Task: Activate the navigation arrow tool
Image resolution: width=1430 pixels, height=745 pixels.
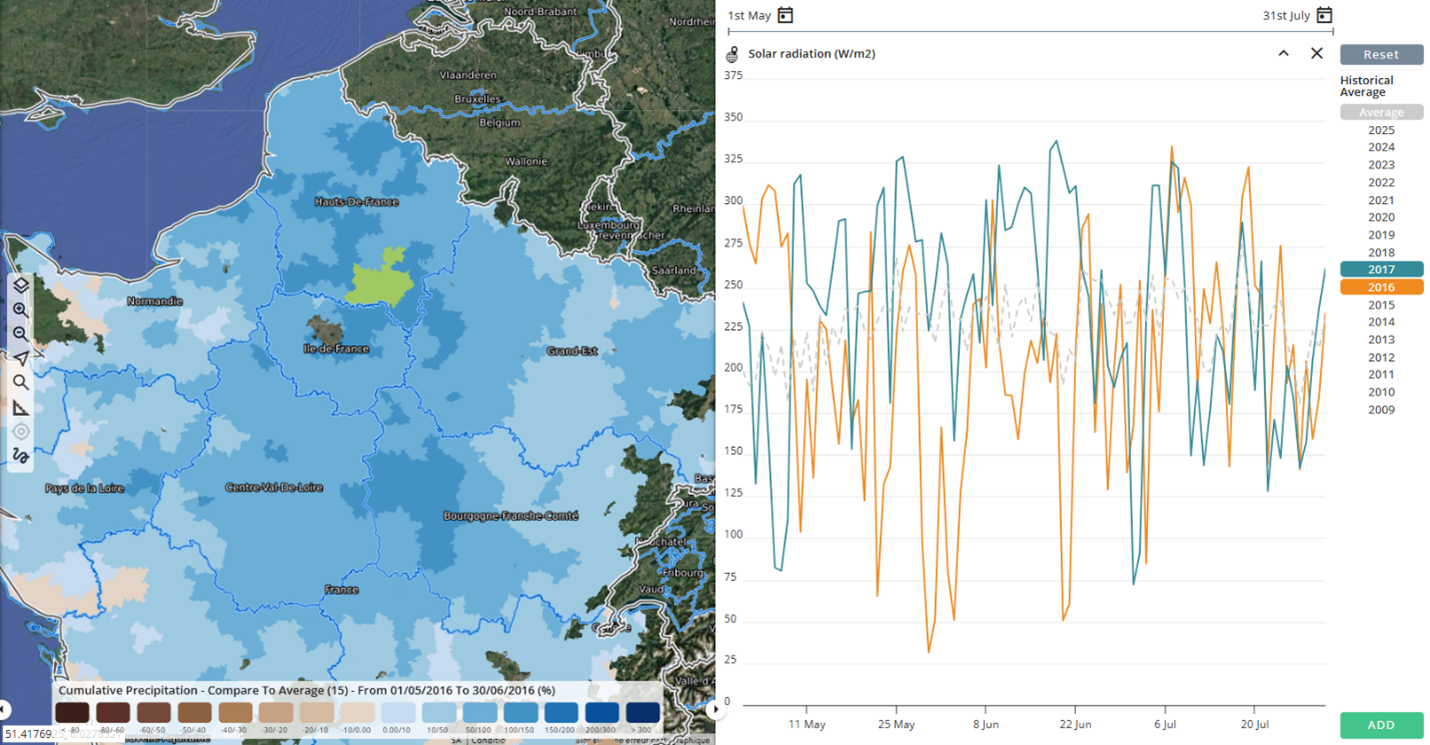Action: click(22, 356)
